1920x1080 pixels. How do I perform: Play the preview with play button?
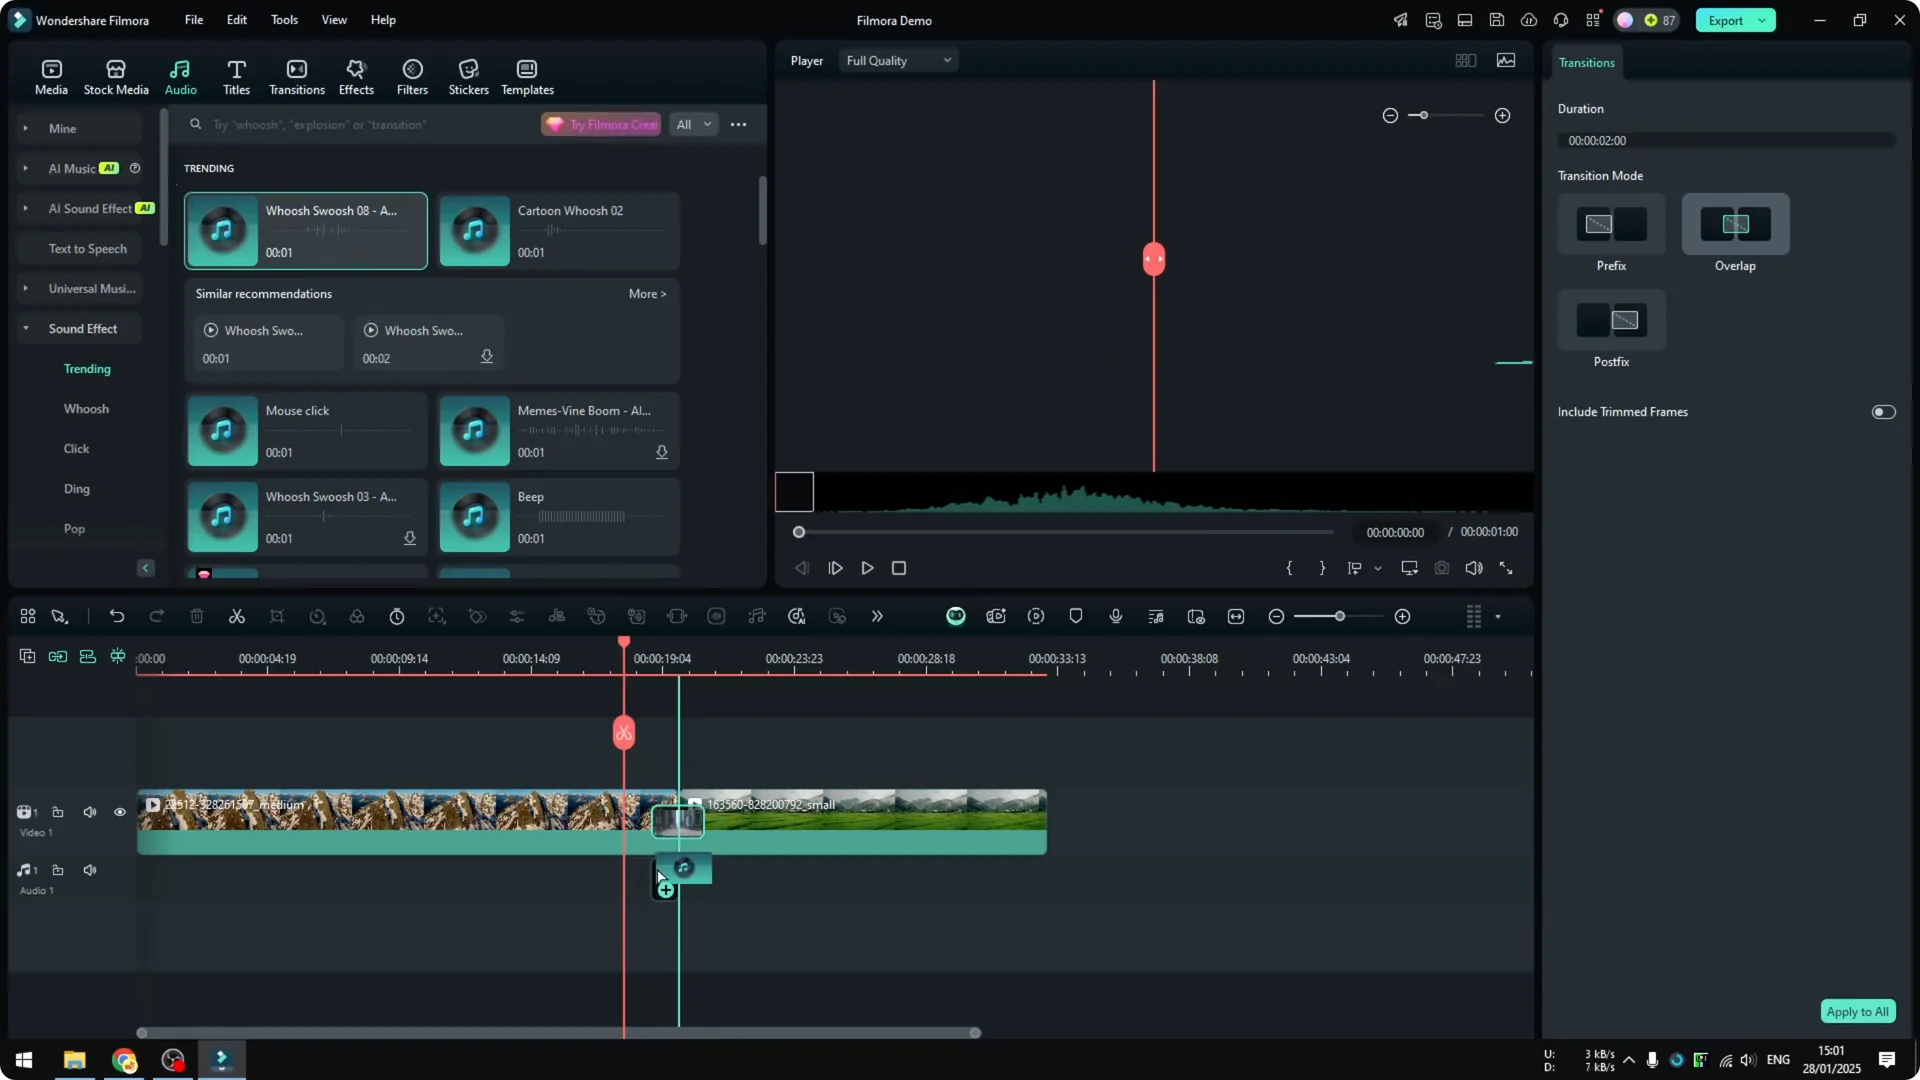pyautogui.click(x=867, y=568)
